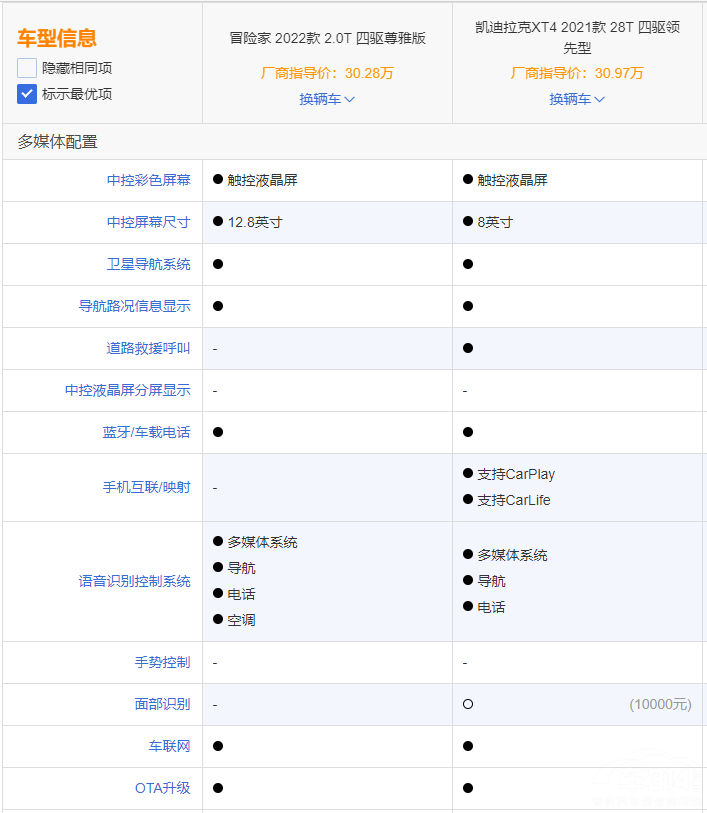Check the 隐藏相同项 checkbox
This screenshot has width=707, height=813.
click(x=27, y=68)
